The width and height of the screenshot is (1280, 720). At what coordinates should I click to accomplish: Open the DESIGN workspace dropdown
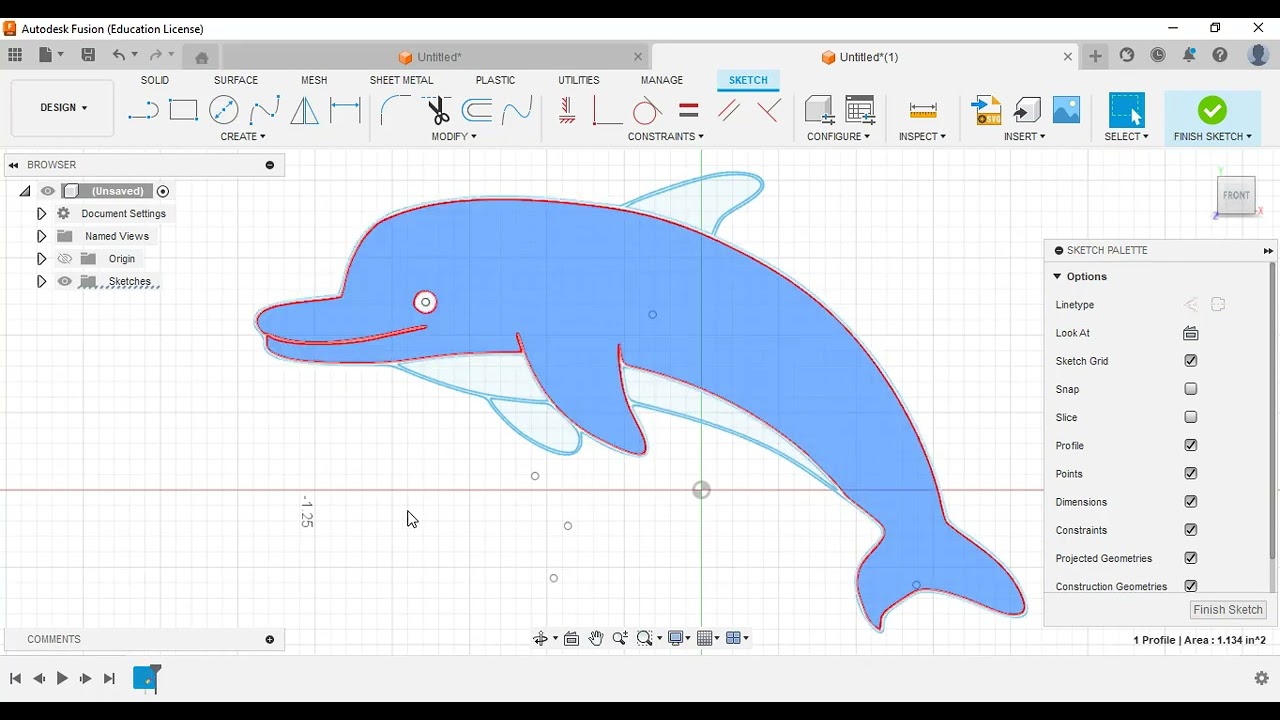63,108
